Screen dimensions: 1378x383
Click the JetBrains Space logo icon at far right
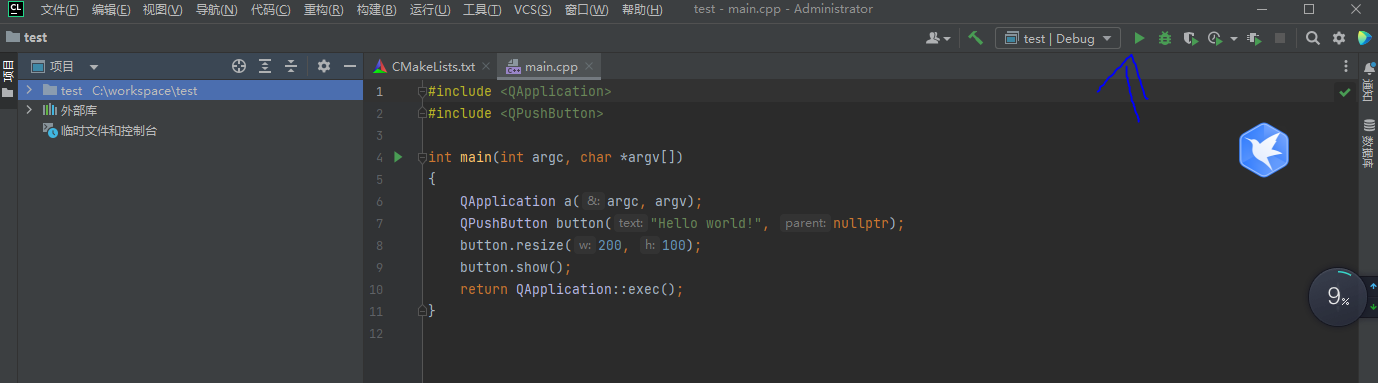[1365, 38]
